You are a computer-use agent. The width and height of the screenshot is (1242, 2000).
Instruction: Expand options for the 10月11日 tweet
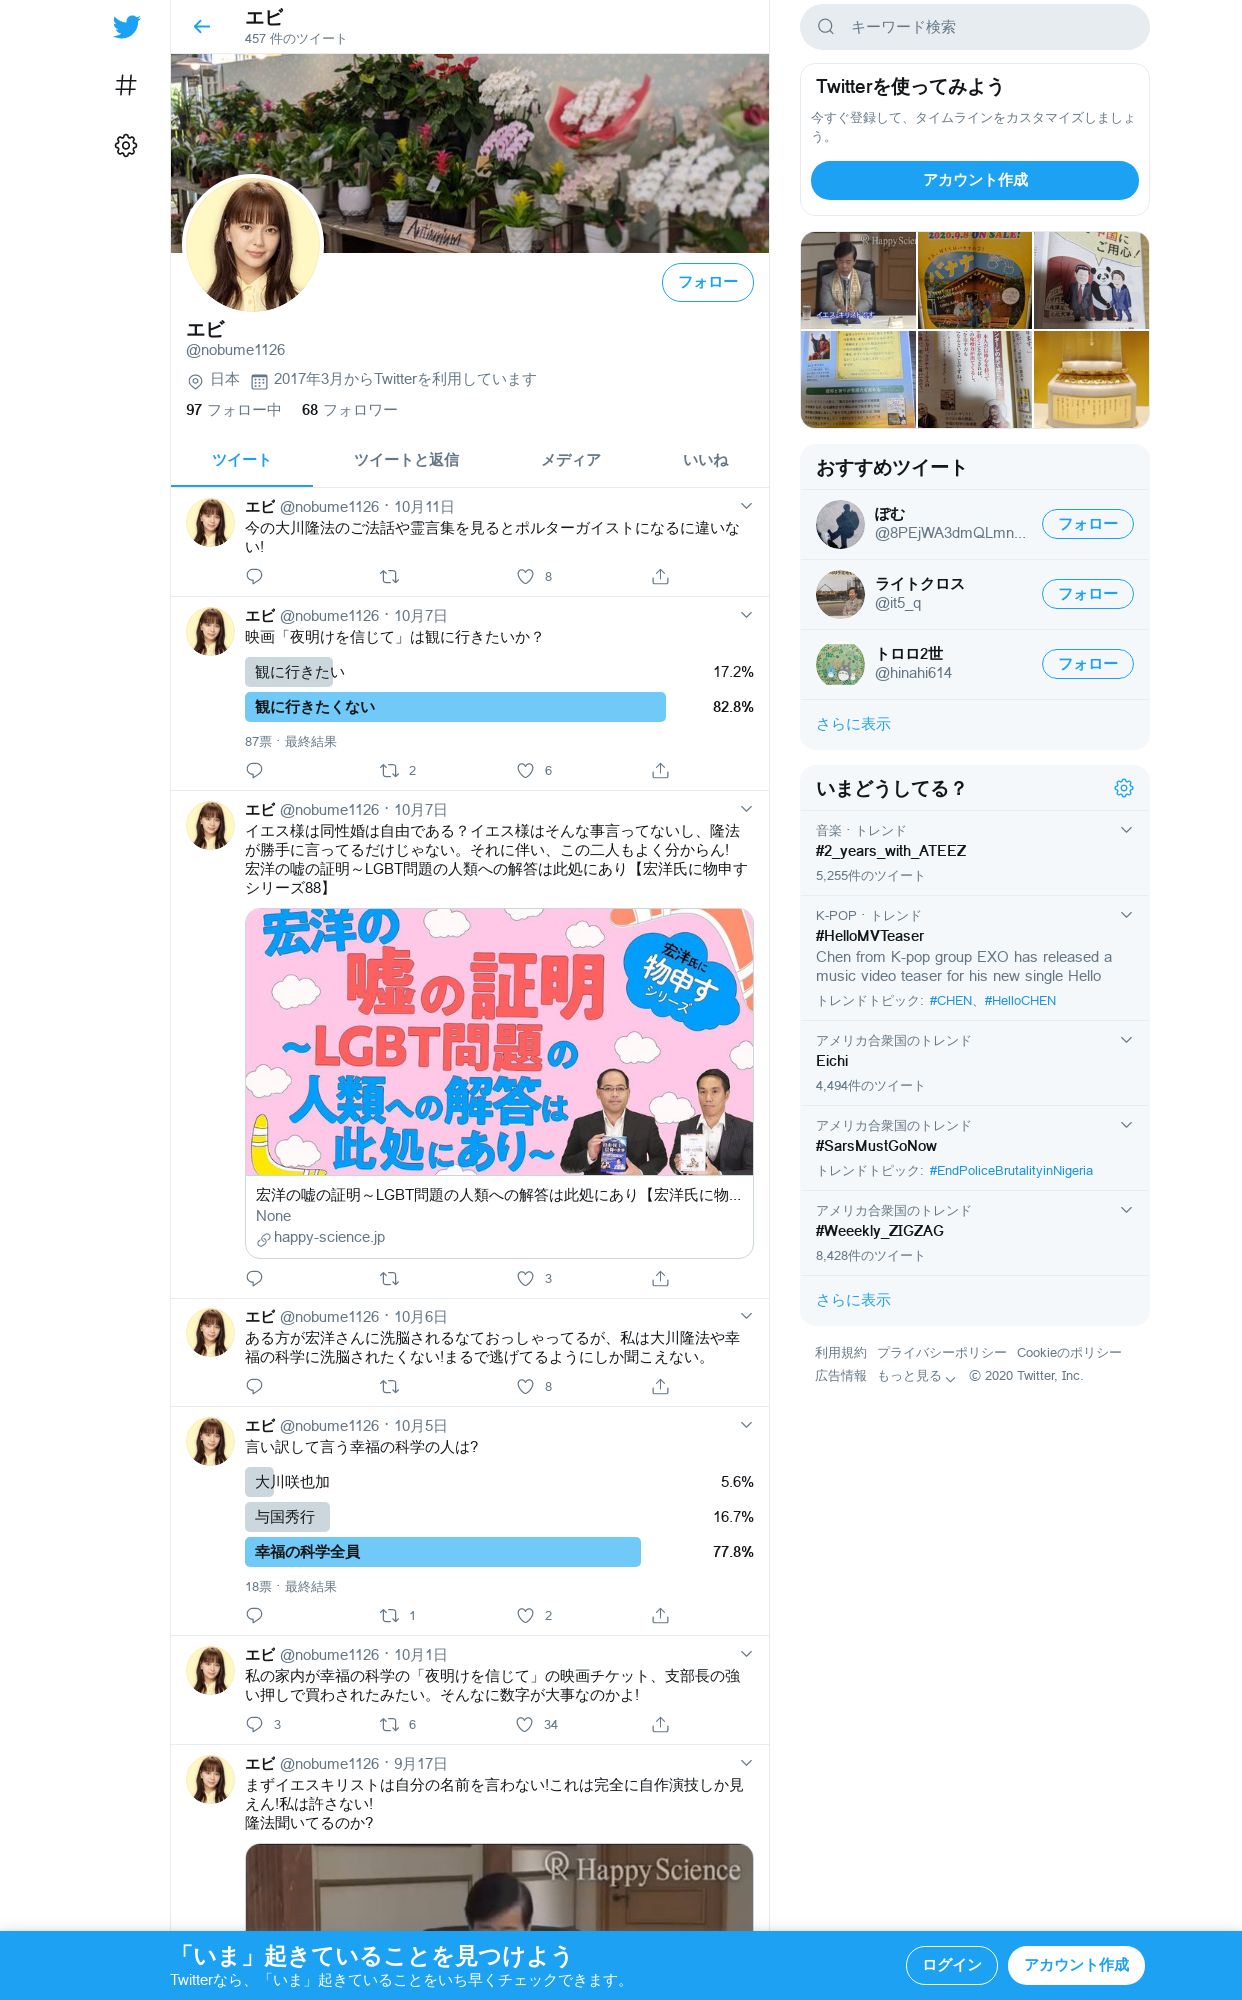pyautogui.click(x=746, y=507)
